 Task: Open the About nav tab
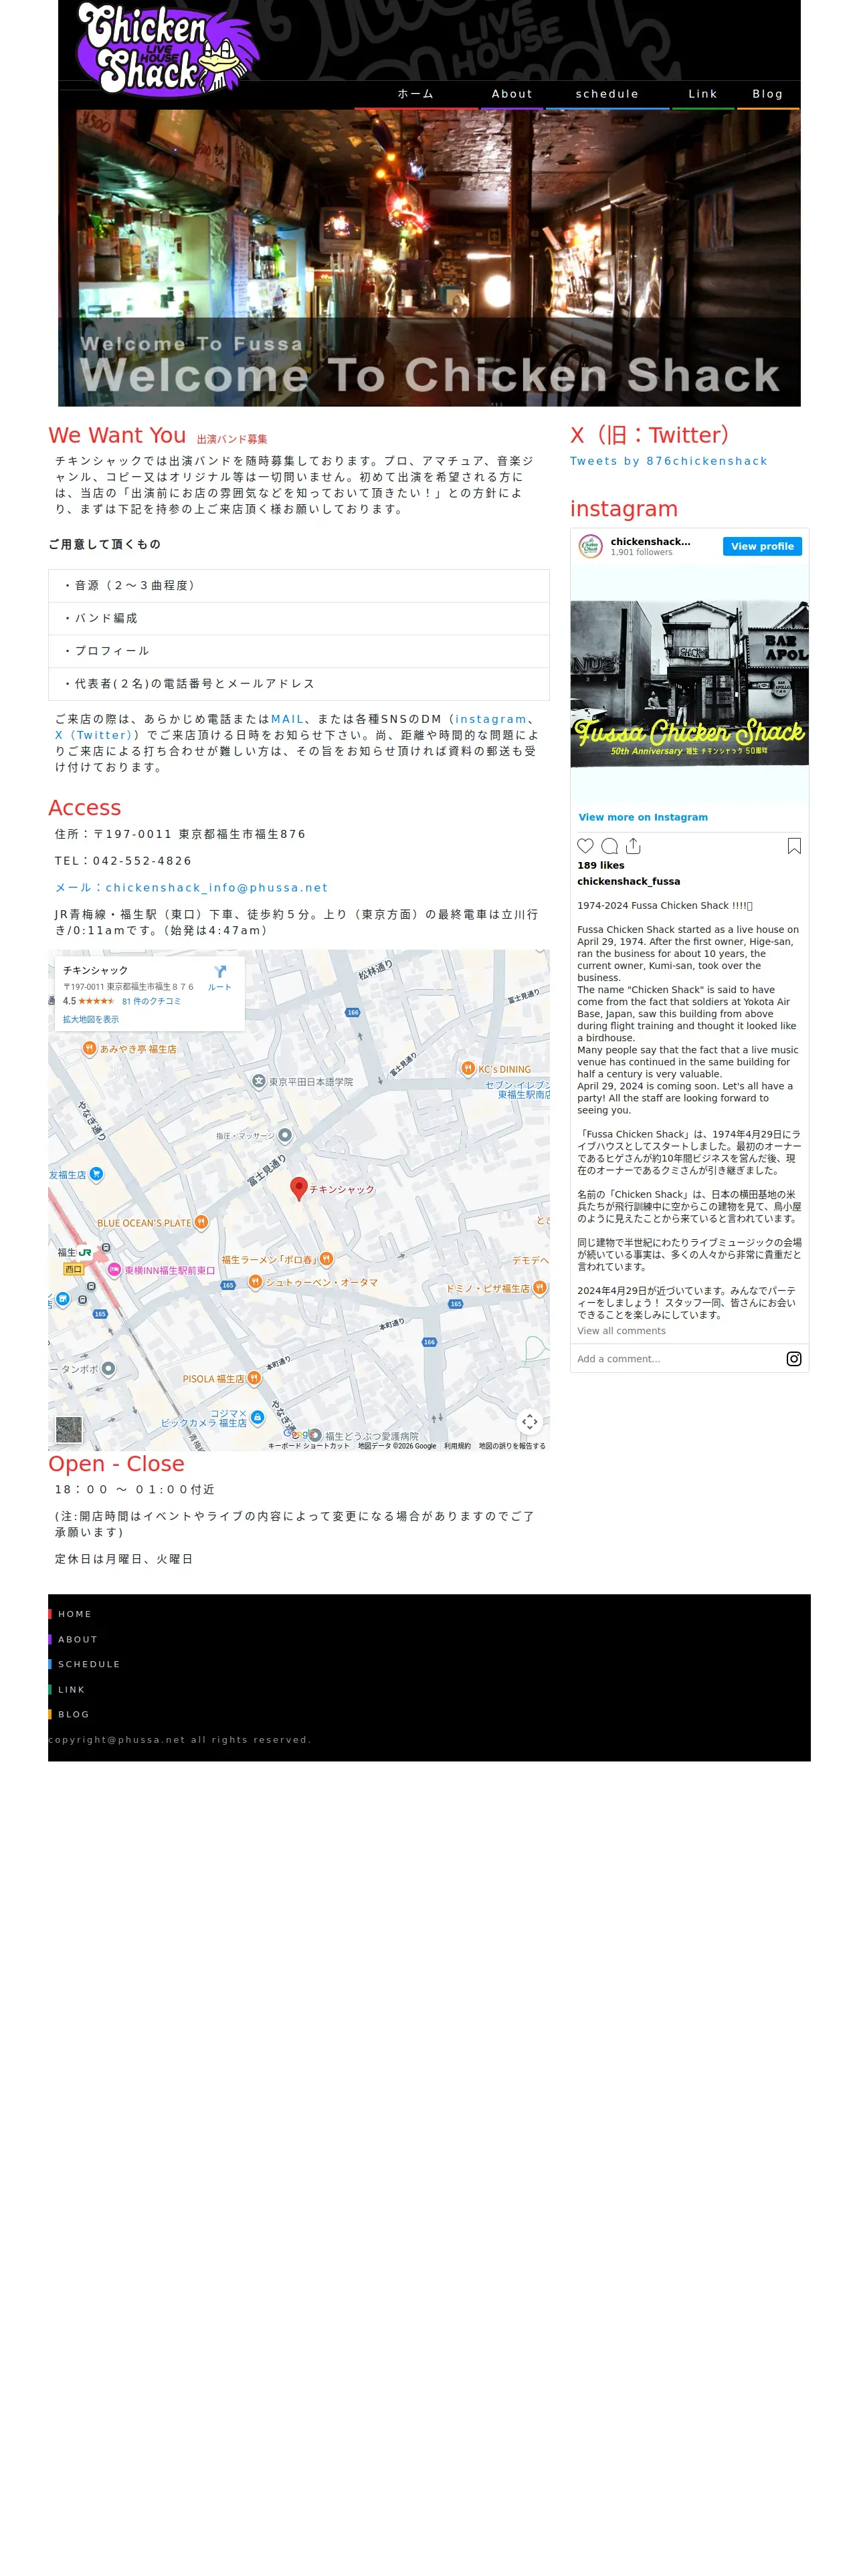tap(512, 94)
